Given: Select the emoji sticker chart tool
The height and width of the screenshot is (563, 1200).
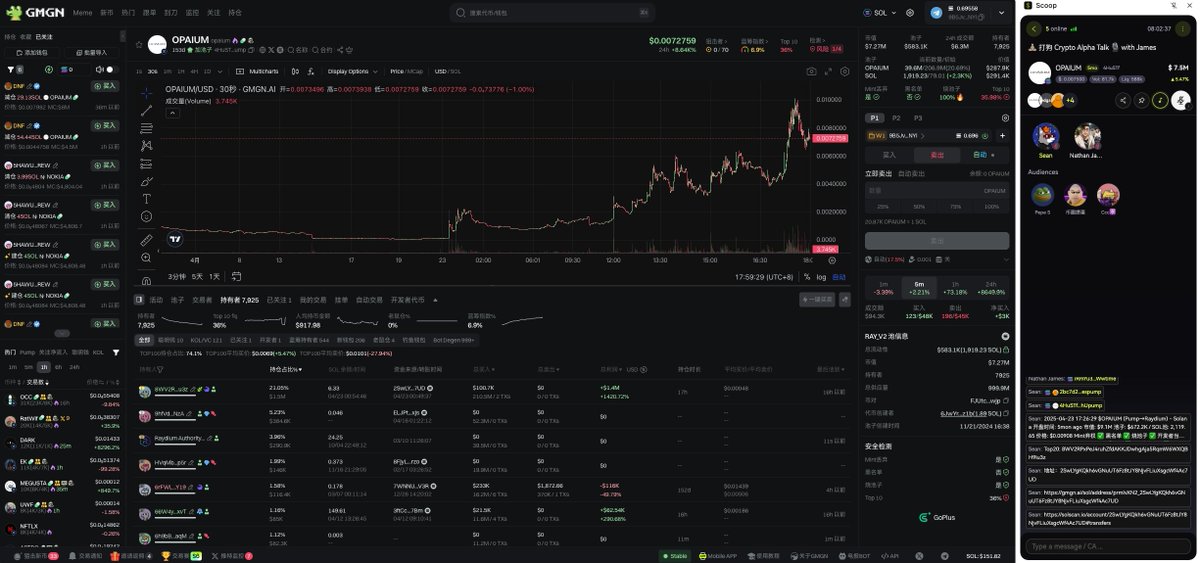Looking at the screenshot, I should click(147, 216).
